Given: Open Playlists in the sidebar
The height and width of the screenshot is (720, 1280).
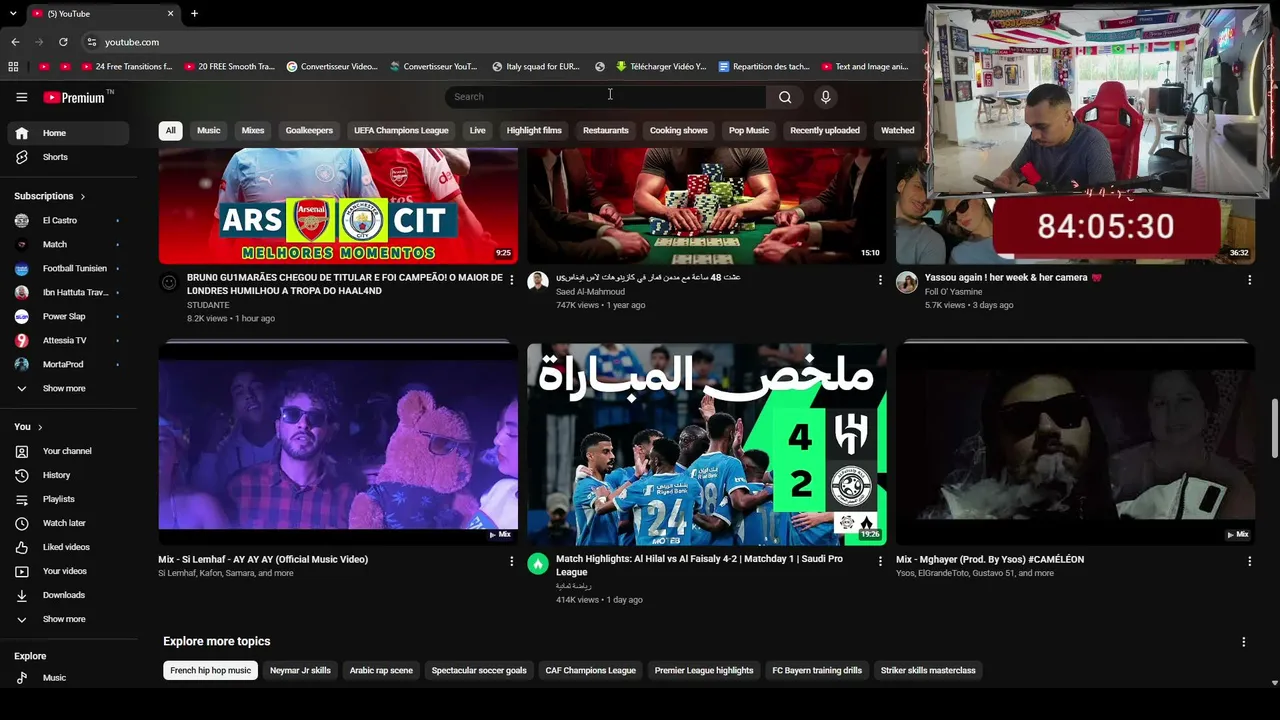Looking at the screenshot, I should pos(68,499).
